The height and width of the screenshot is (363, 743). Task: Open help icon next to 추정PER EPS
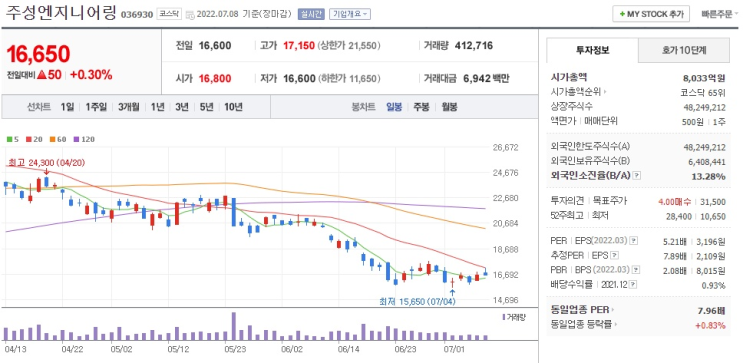[x=615, y=256]
